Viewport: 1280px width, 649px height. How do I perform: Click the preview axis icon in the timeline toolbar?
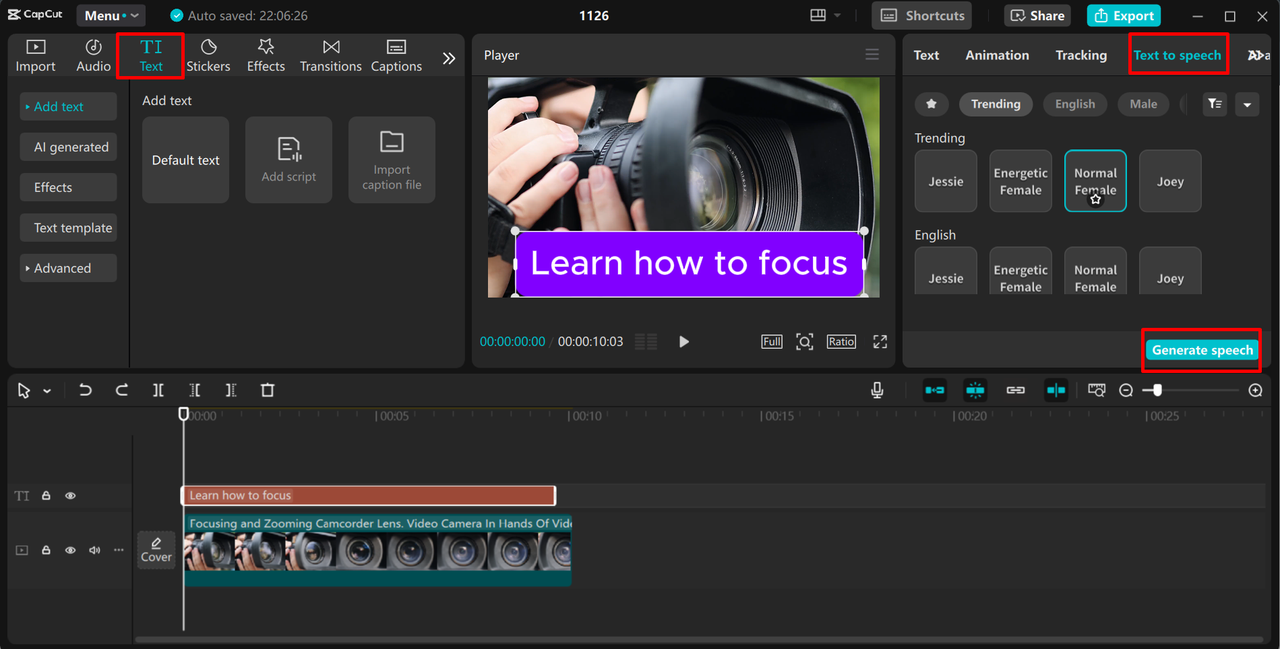coord(1097,390)
